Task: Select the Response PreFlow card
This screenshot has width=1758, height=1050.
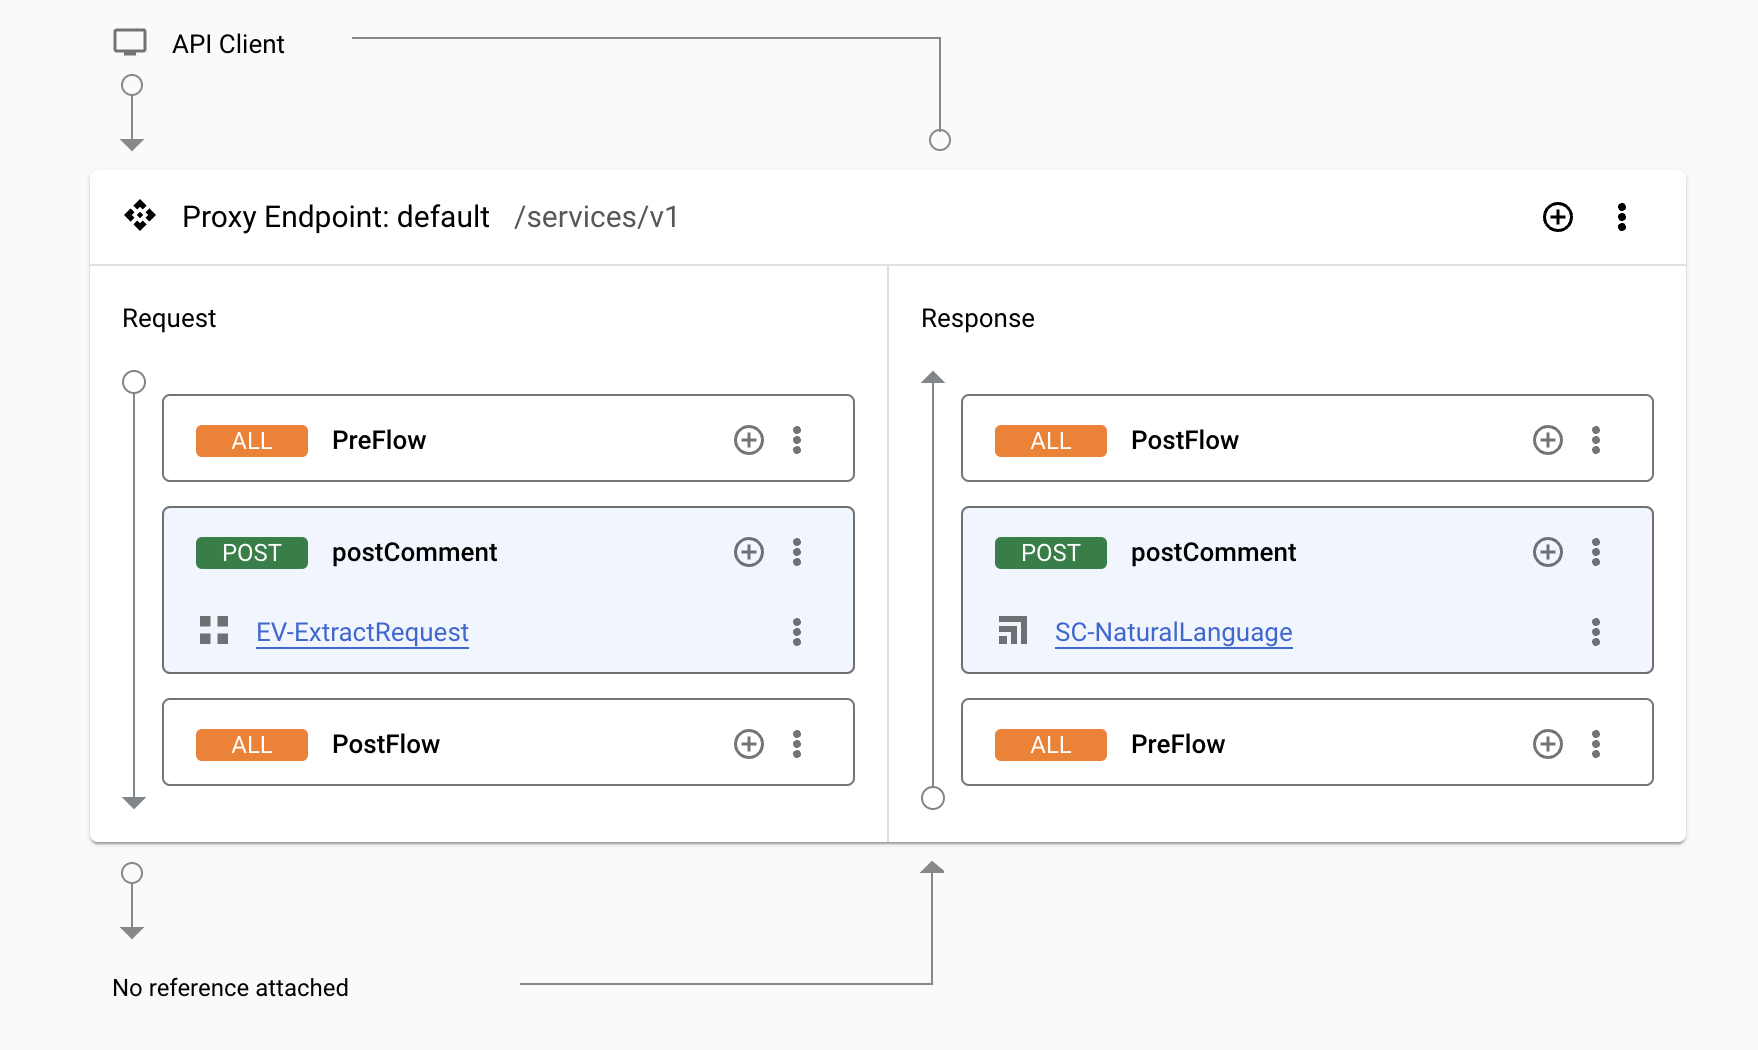Action: pos(1307,742)
